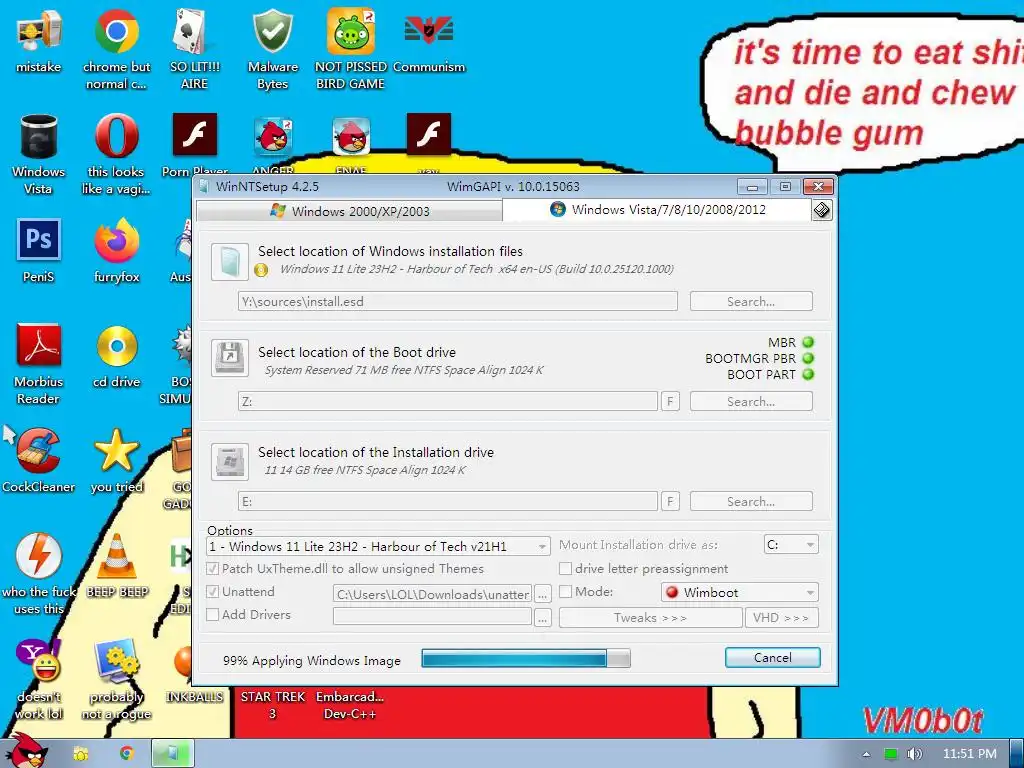
Task: Toggle the Unattend checkbox
Action: pyautogui.click(x=212, y=592)
